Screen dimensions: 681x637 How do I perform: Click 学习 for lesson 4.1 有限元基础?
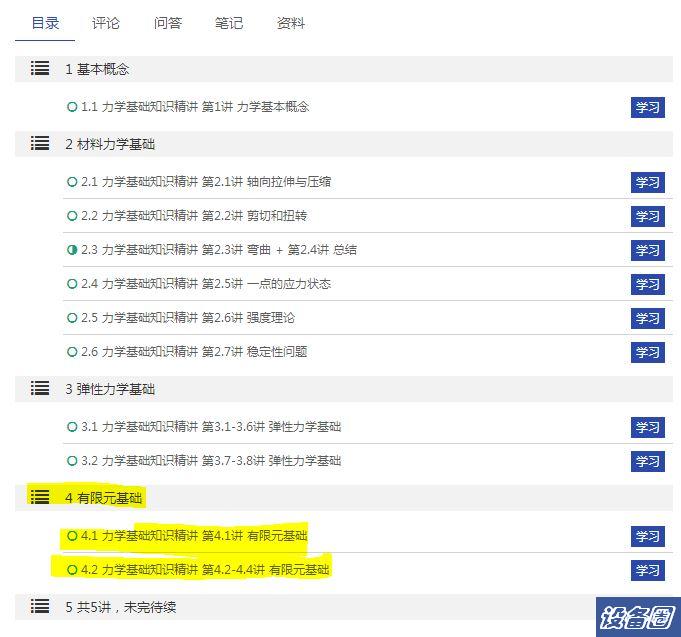click(648, 536)
